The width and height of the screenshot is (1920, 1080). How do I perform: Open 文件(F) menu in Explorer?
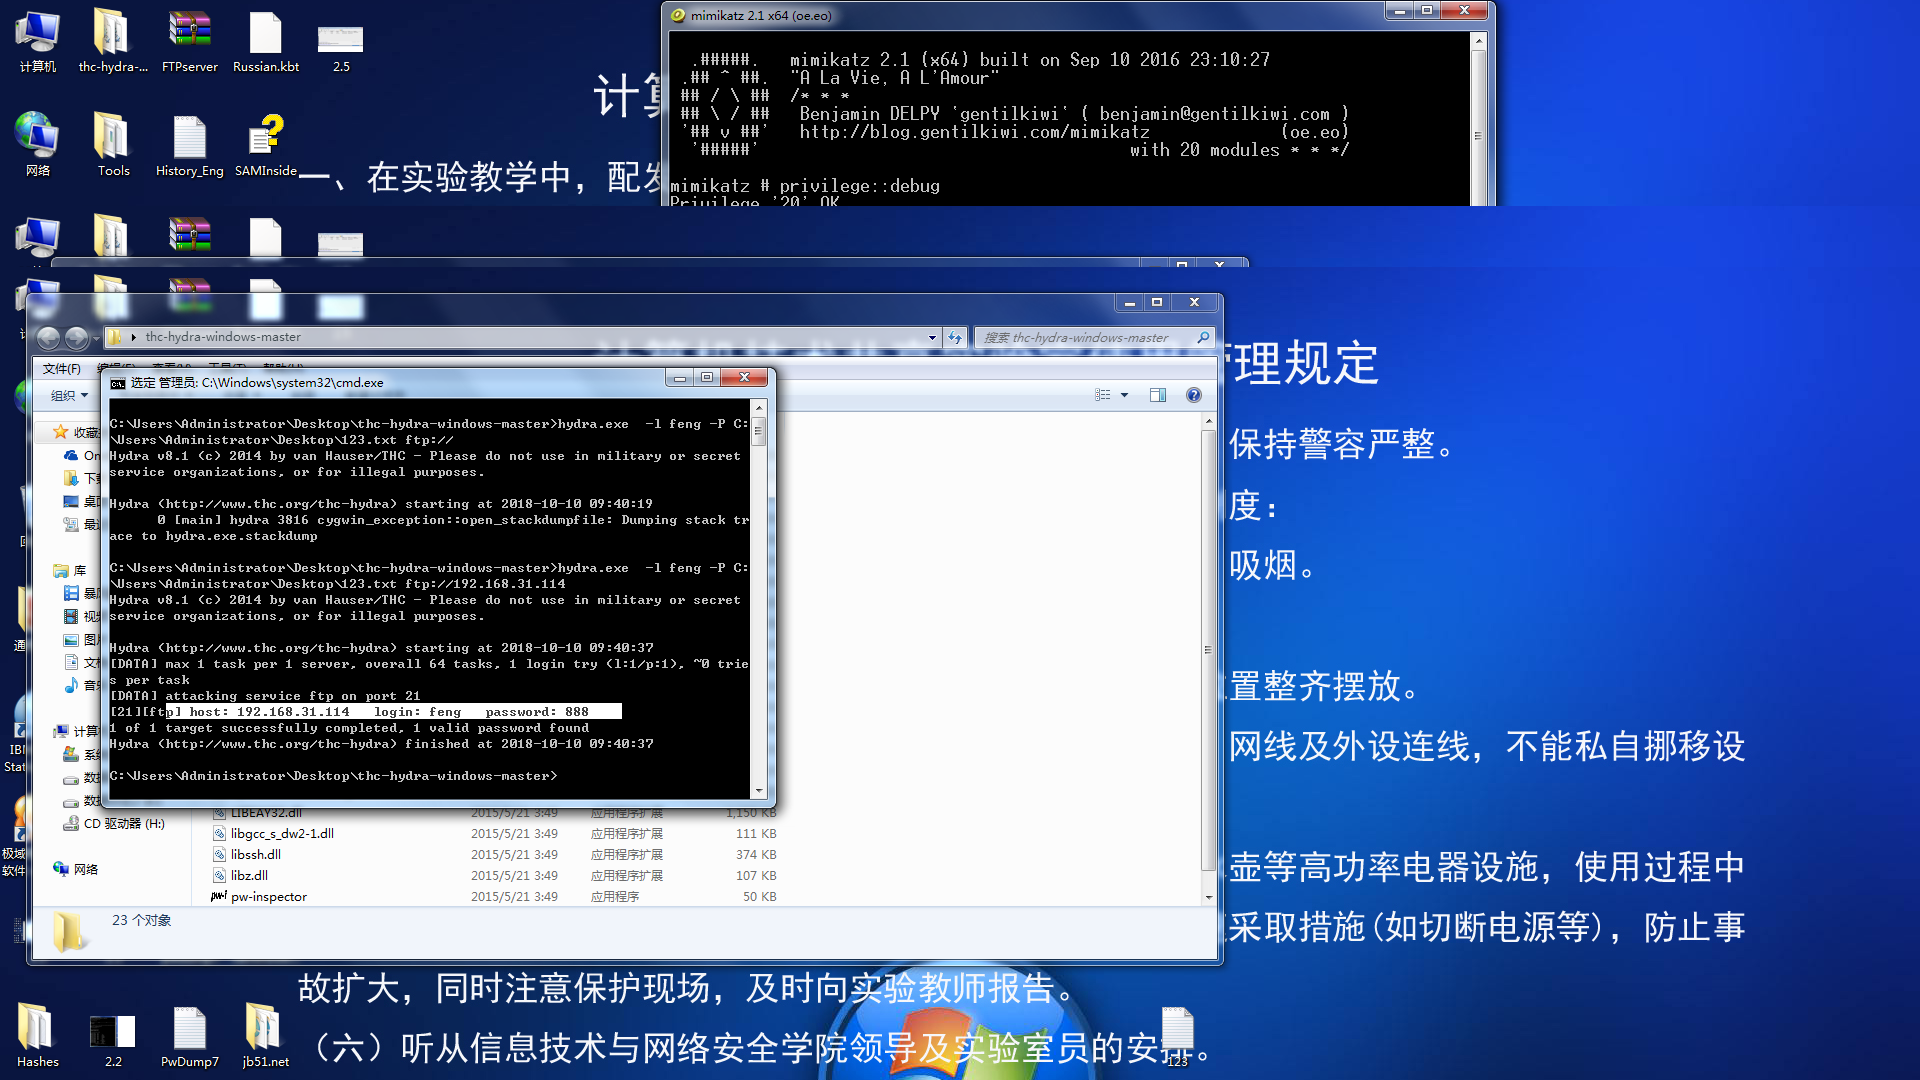pos(61,369)
